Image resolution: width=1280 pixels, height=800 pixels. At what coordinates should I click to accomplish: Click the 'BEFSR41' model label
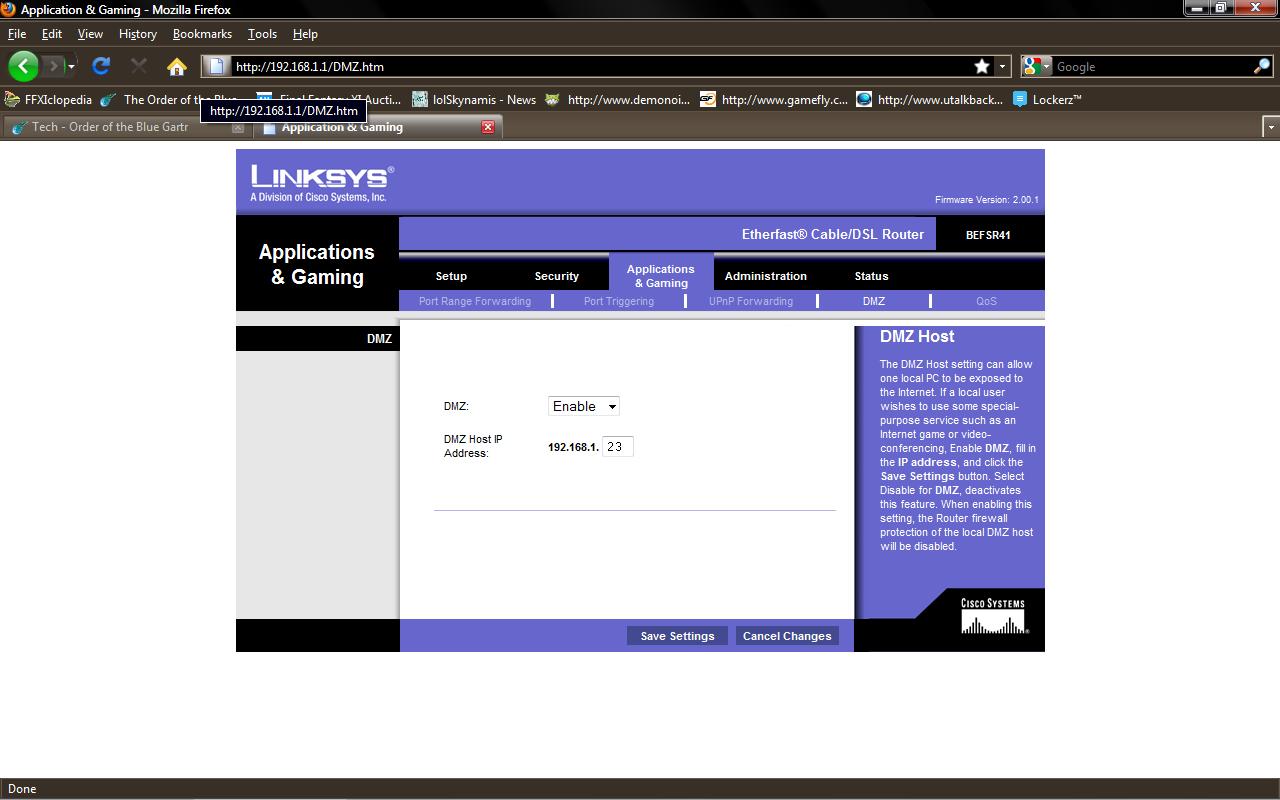(988, 235)
